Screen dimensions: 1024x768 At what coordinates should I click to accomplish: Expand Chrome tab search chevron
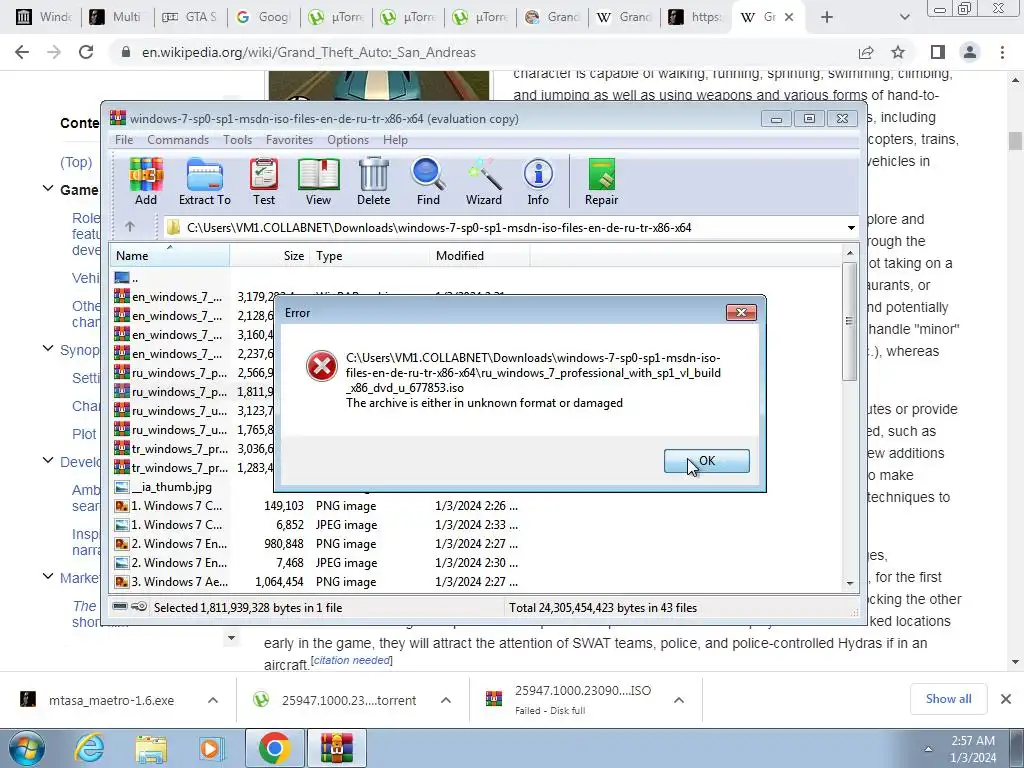click(x=904, y=17)
